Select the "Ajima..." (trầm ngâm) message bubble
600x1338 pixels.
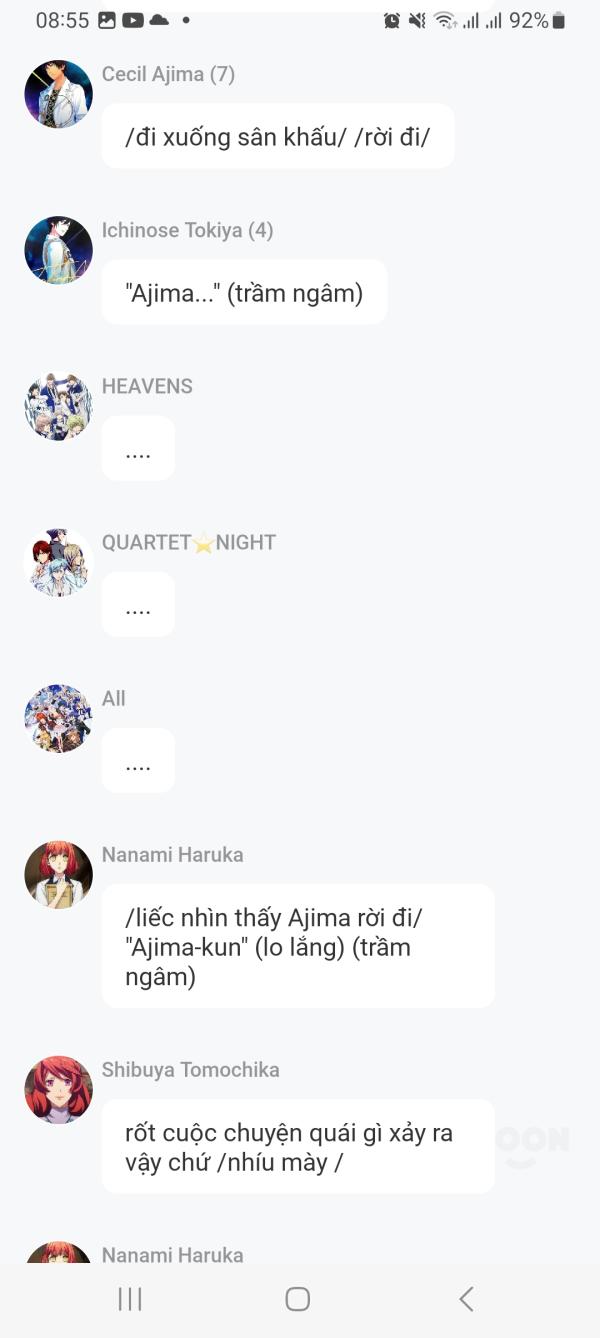244,292
